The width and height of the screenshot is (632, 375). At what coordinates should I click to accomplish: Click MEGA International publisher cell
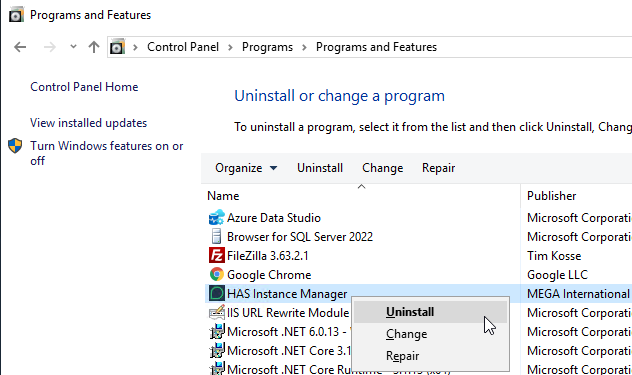pyautogui.click(x=578, y=294)
